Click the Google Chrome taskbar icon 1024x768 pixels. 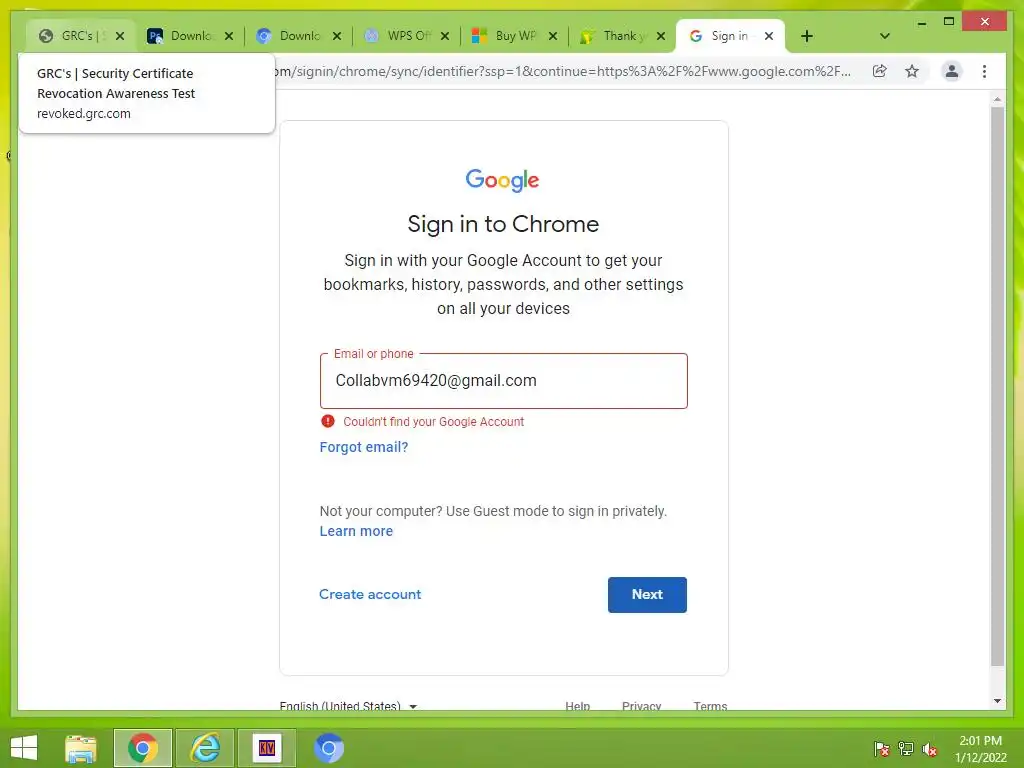(x=143, y=748)
